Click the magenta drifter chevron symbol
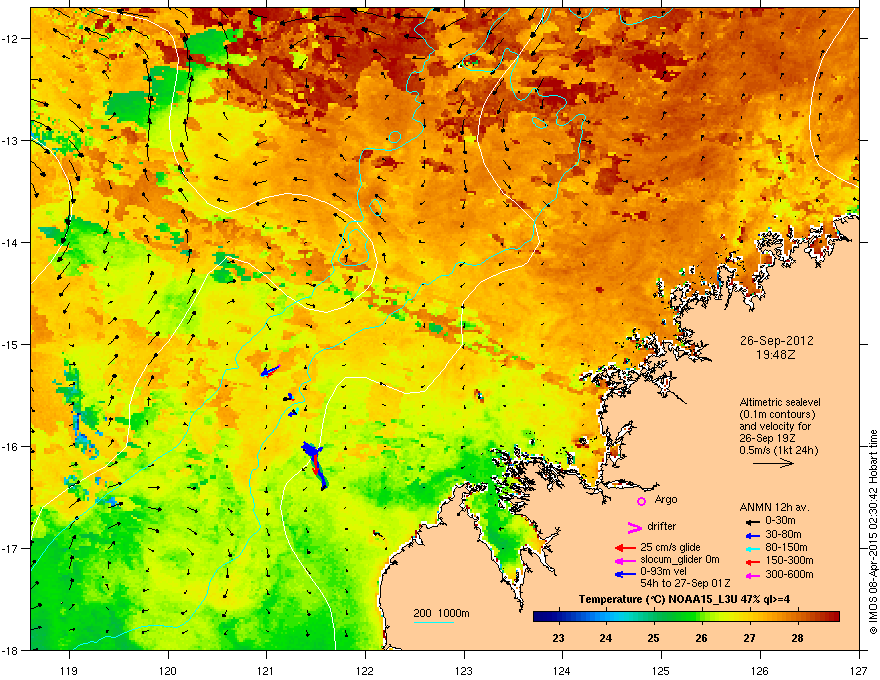The height and width of the screenshot is (680, 880). pos(635,527)
